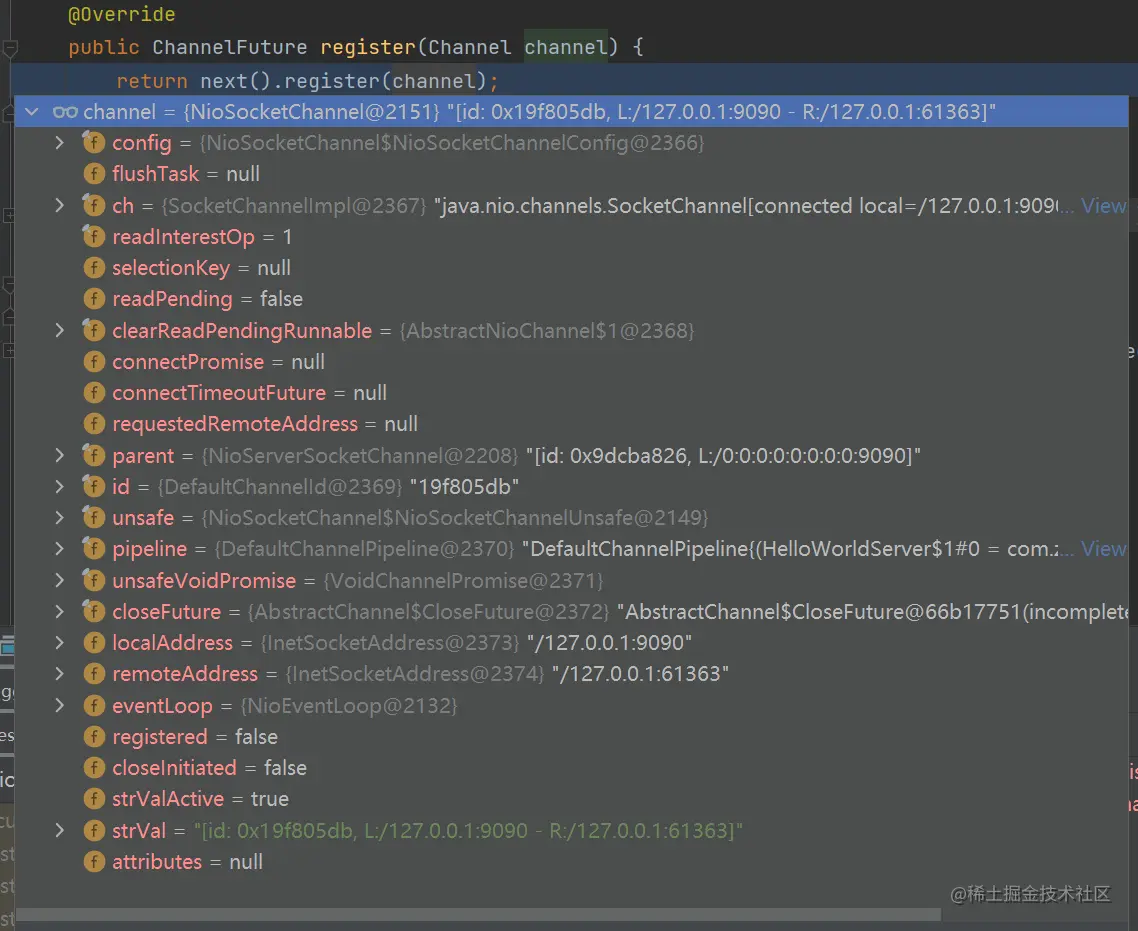Open View link on the pipeline row
The image size is (1138, 931).
(x=1103, y=549)
